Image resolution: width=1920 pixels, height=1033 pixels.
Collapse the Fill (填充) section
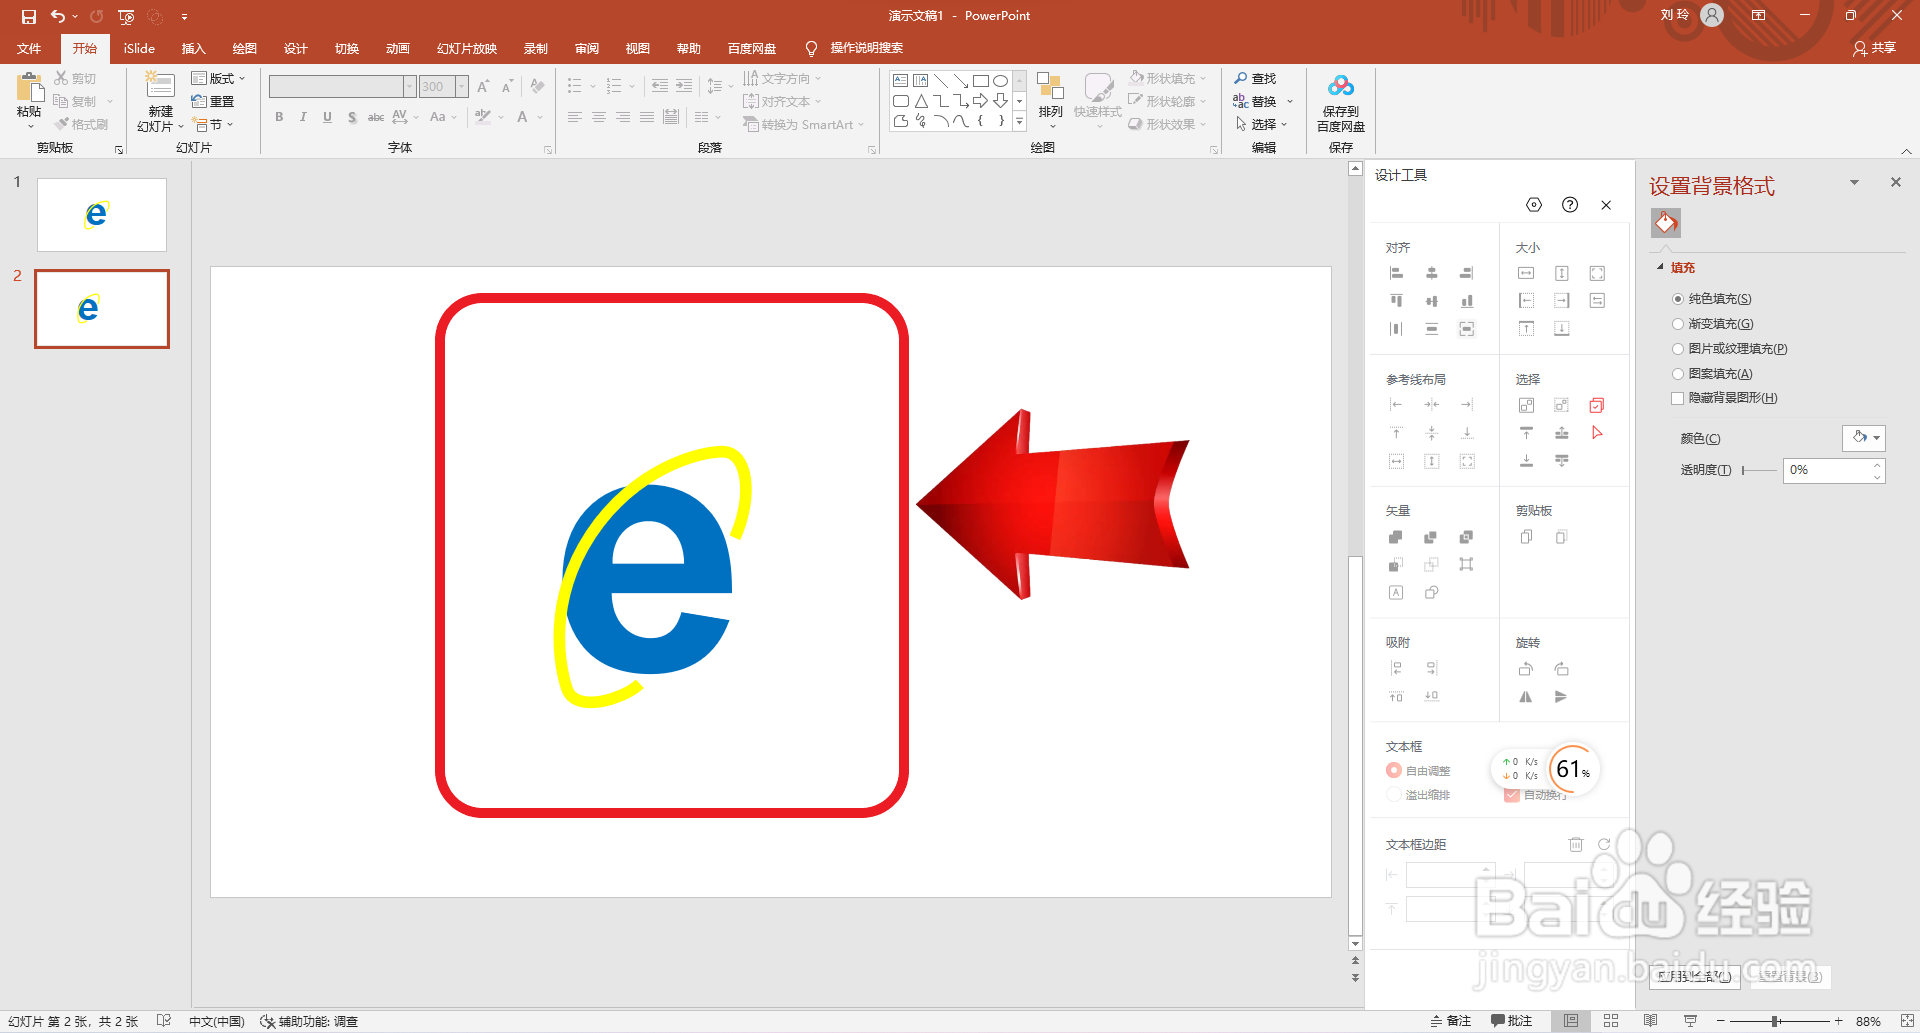click(1661, 267)
